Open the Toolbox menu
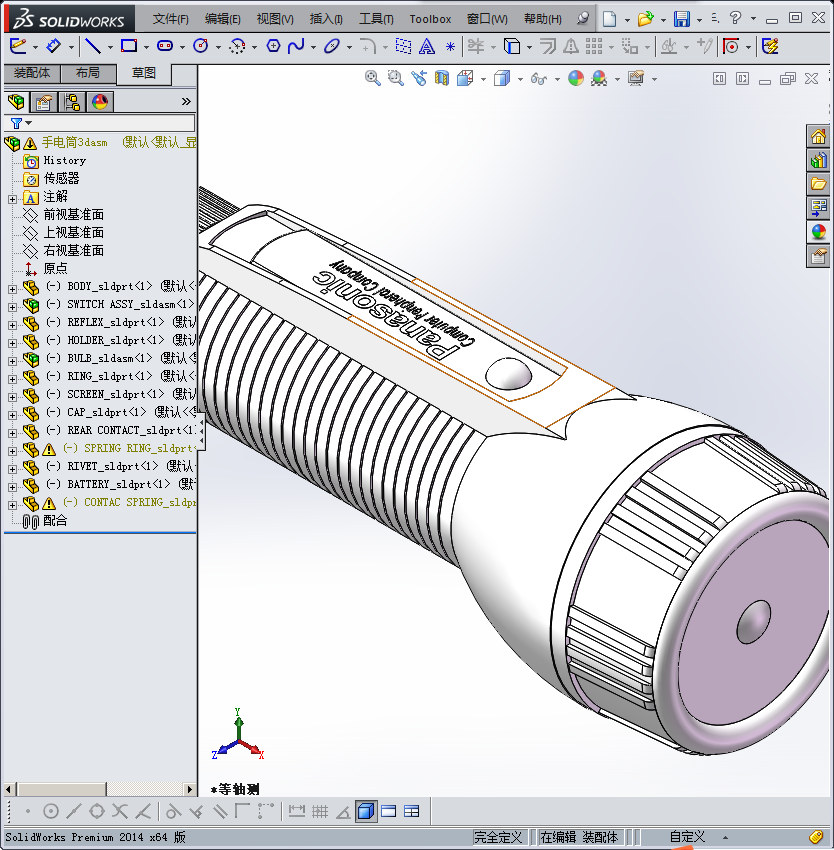Screen dimensions: 834x850 (x=430, y=19)
